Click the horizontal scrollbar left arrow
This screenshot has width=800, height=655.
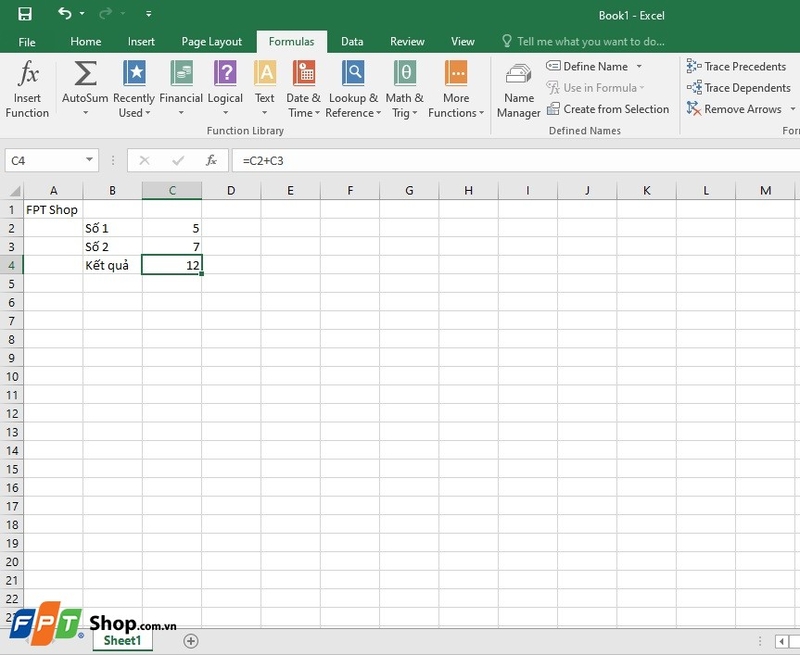point(782,641)
